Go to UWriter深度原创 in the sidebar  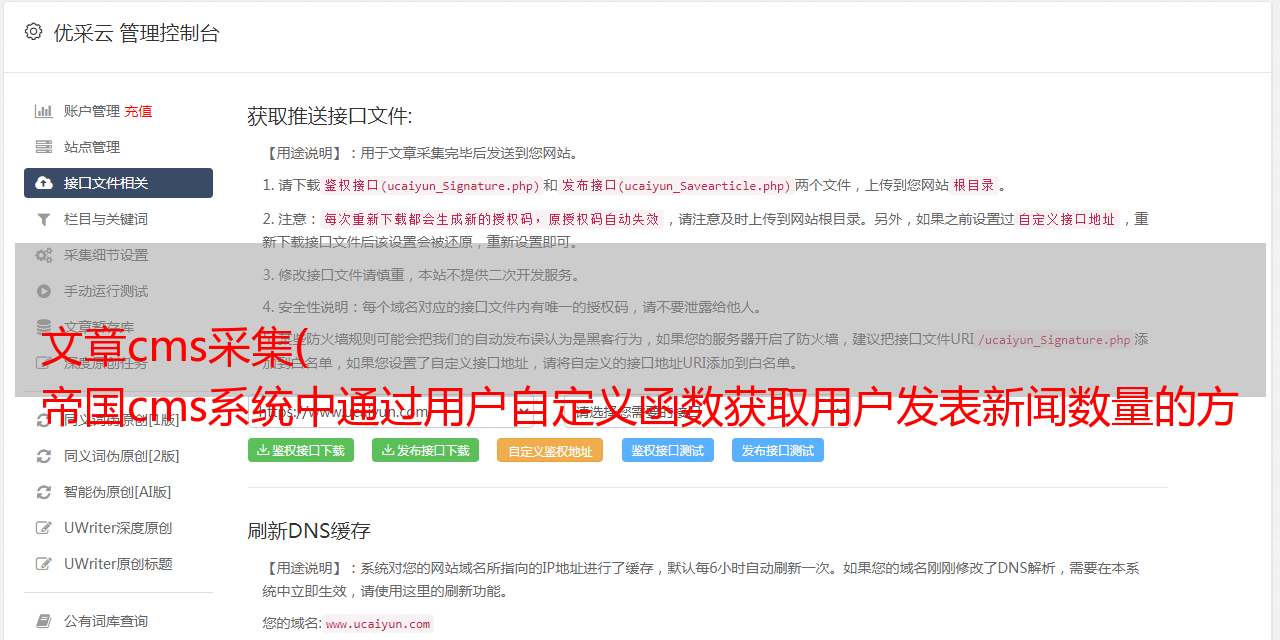pos(118,528)
